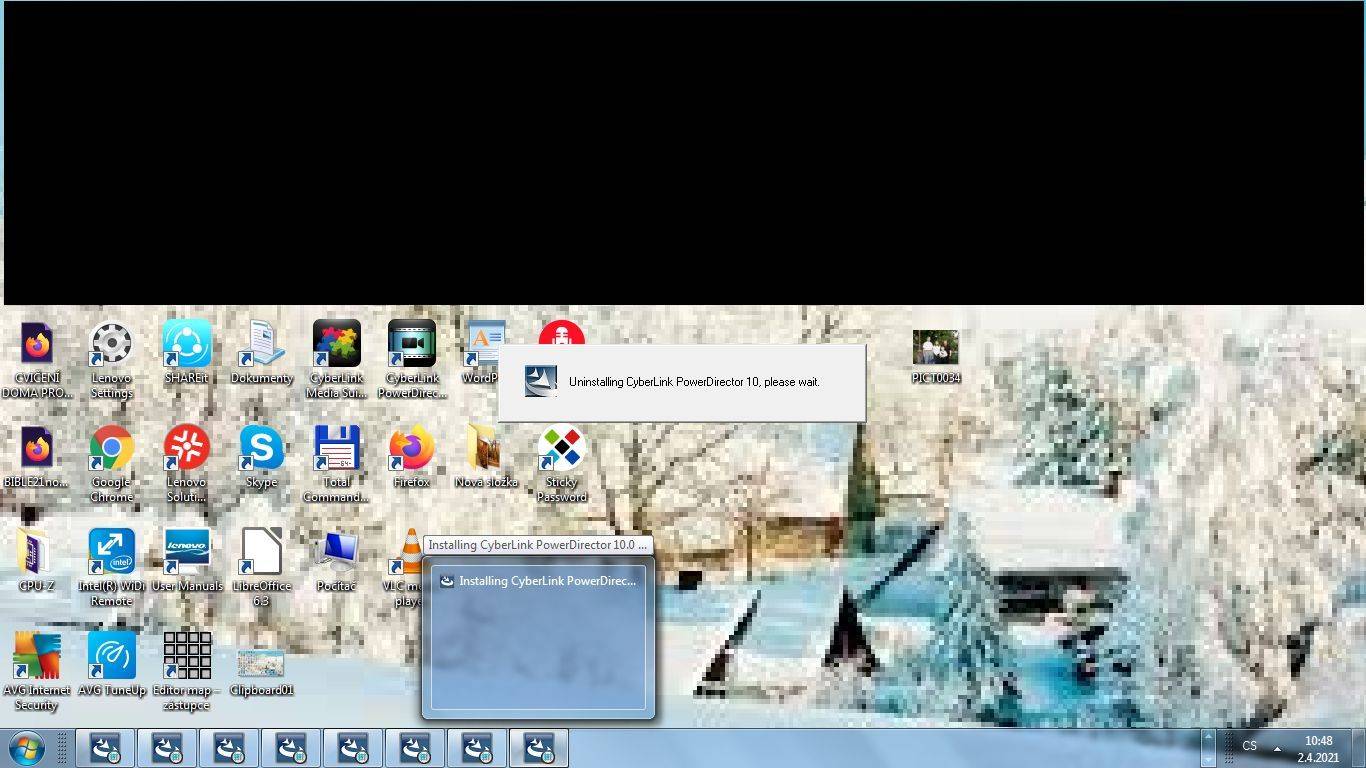Open the Skype desktop shortcut
This screenshot has height=768, width=1366.
click(x=261, y=456)
